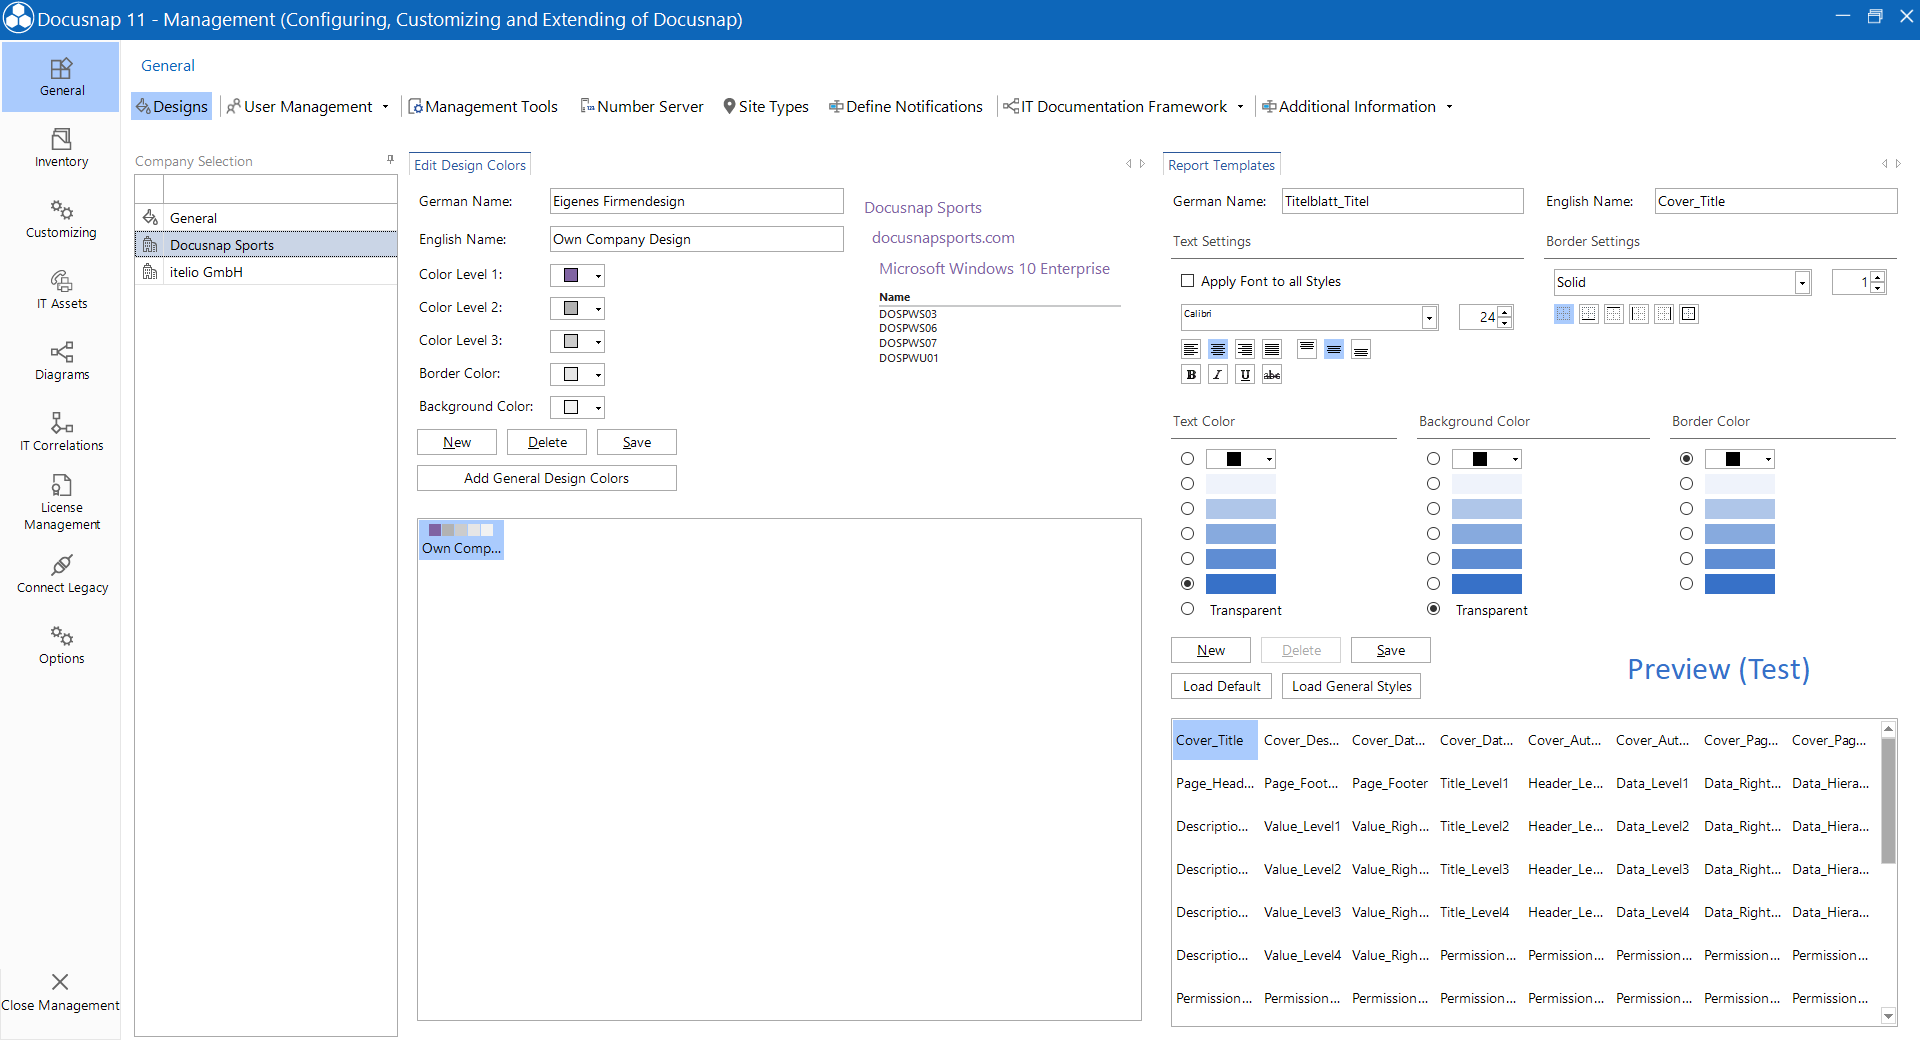The height and width of the screenshot is (1040, 1920).
Task: Switch to the Diagrams section
Action: (61, 360)
